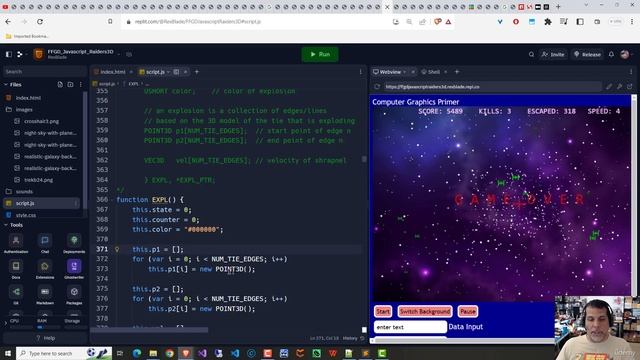Open Chrome from the taskbar
Image resolution: width=640 pixels, height=360 pixels.
click(169, 353)
